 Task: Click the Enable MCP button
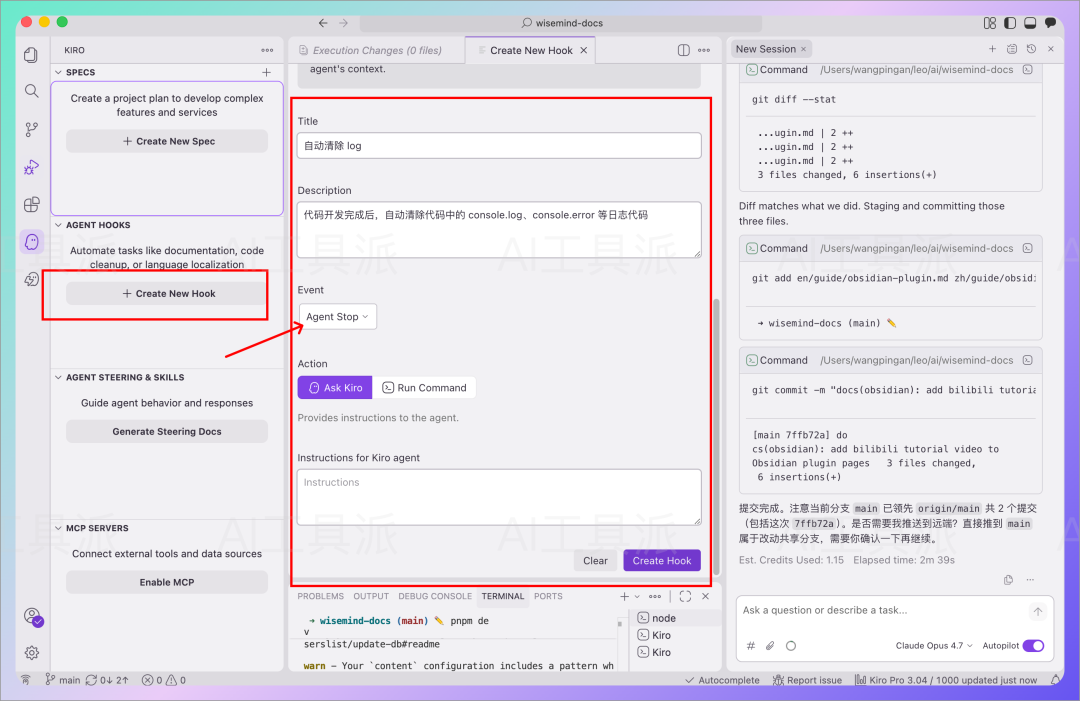tap(167, 583)
